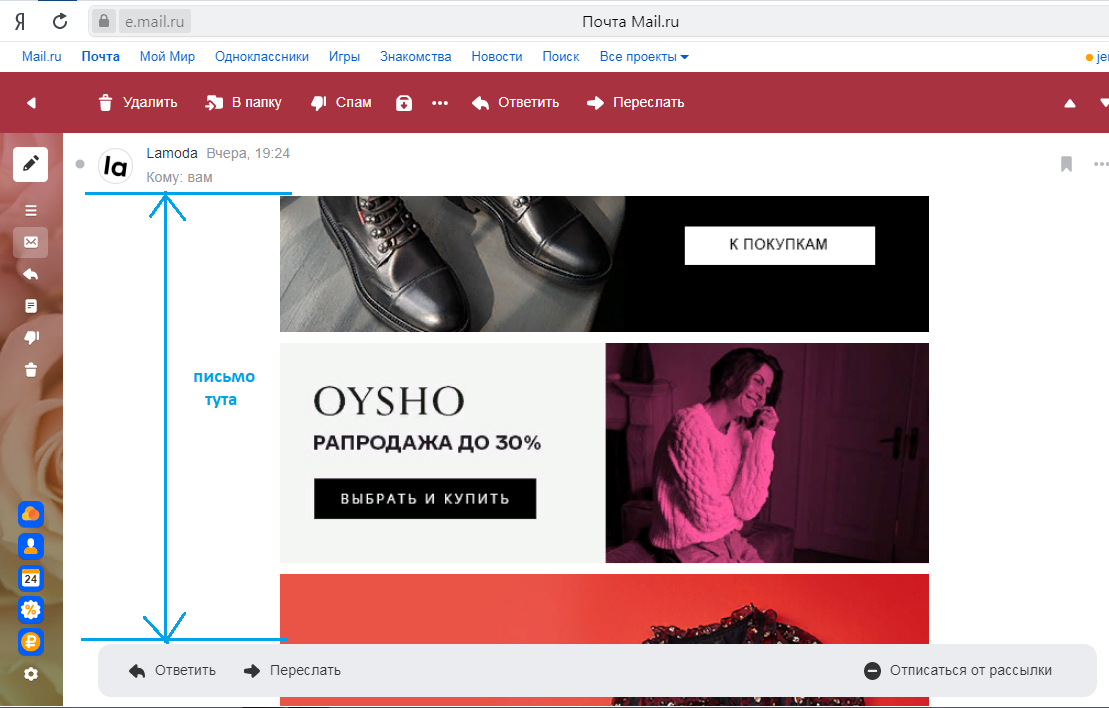This screenshot has height=708, width=1109.
Task: Open the contacts person icon in the sidebar
Action: coord(31,546)
